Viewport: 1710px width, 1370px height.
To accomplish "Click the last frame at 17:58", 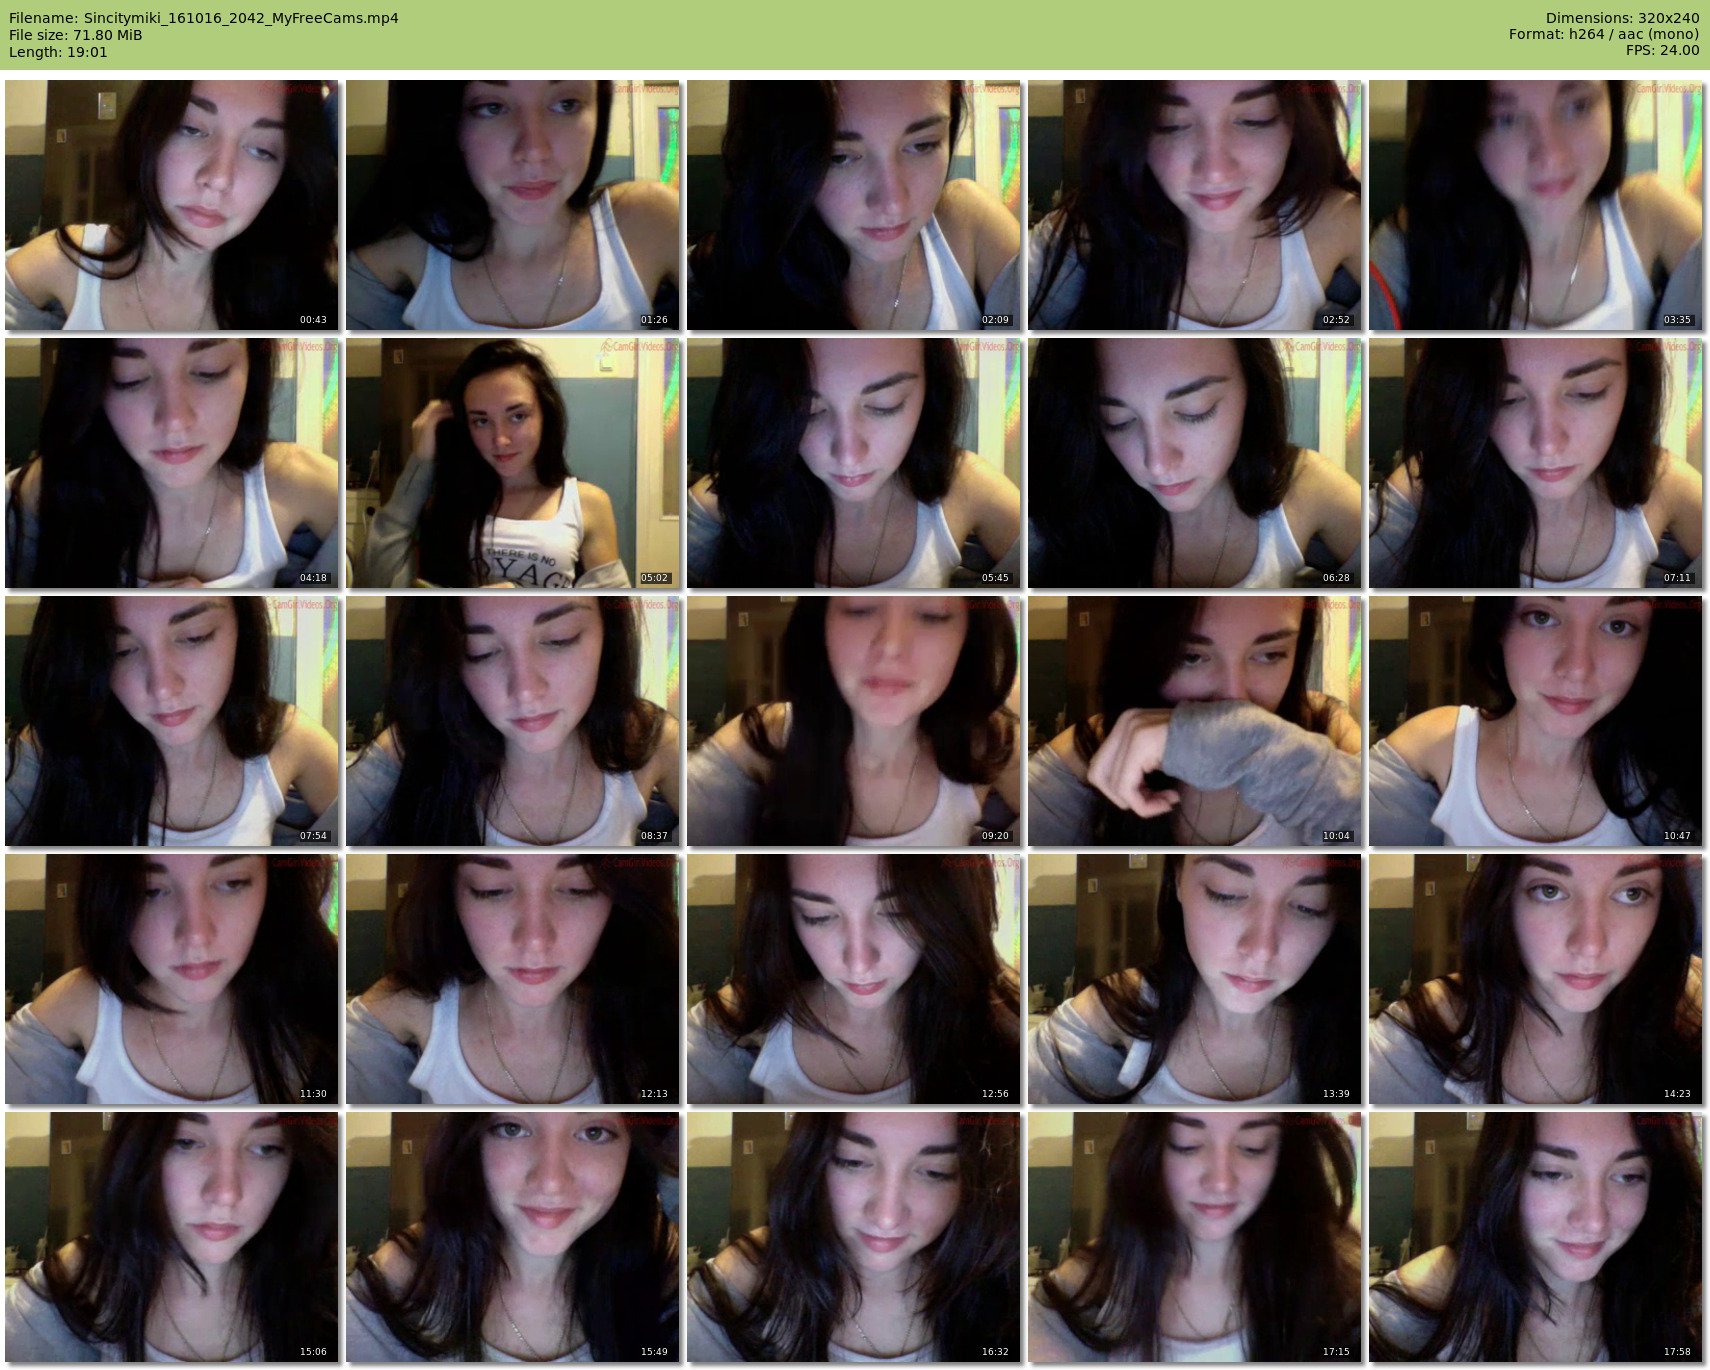I will (1535, 1237).
